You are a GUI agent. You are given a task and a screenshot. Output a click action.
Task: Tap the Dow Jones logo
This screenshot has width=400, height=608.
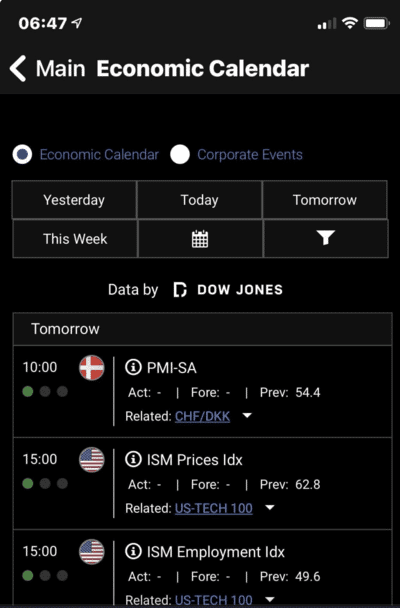coord(228,290)
